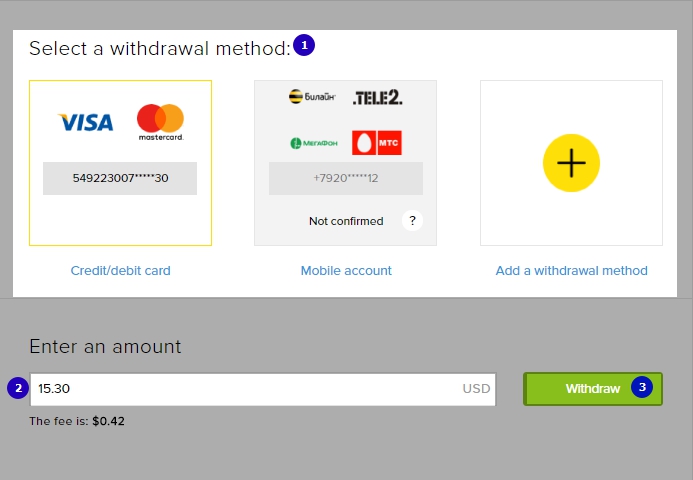693x480 pixels.
Task: Select the credit/debit card withdrawal tile
Action: (x=120, y=163)
